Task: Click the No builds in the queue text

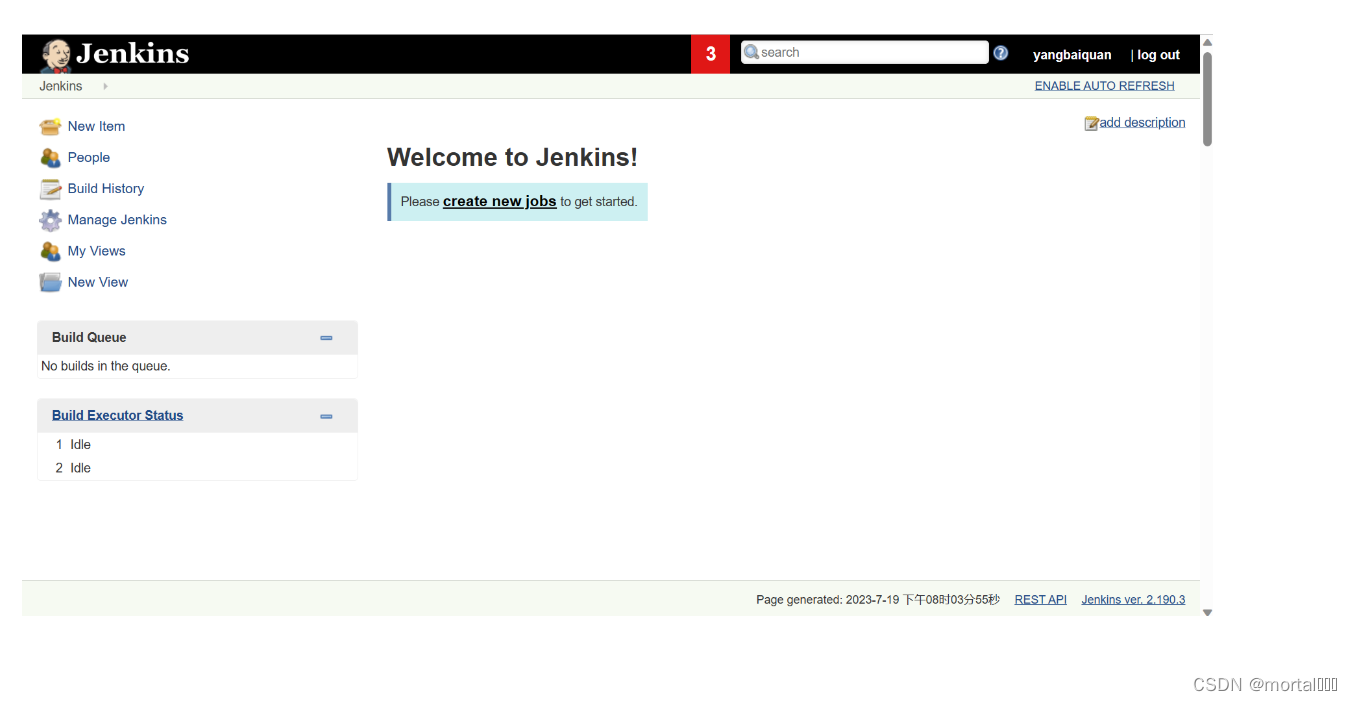Action: click(x=106, y=366)
